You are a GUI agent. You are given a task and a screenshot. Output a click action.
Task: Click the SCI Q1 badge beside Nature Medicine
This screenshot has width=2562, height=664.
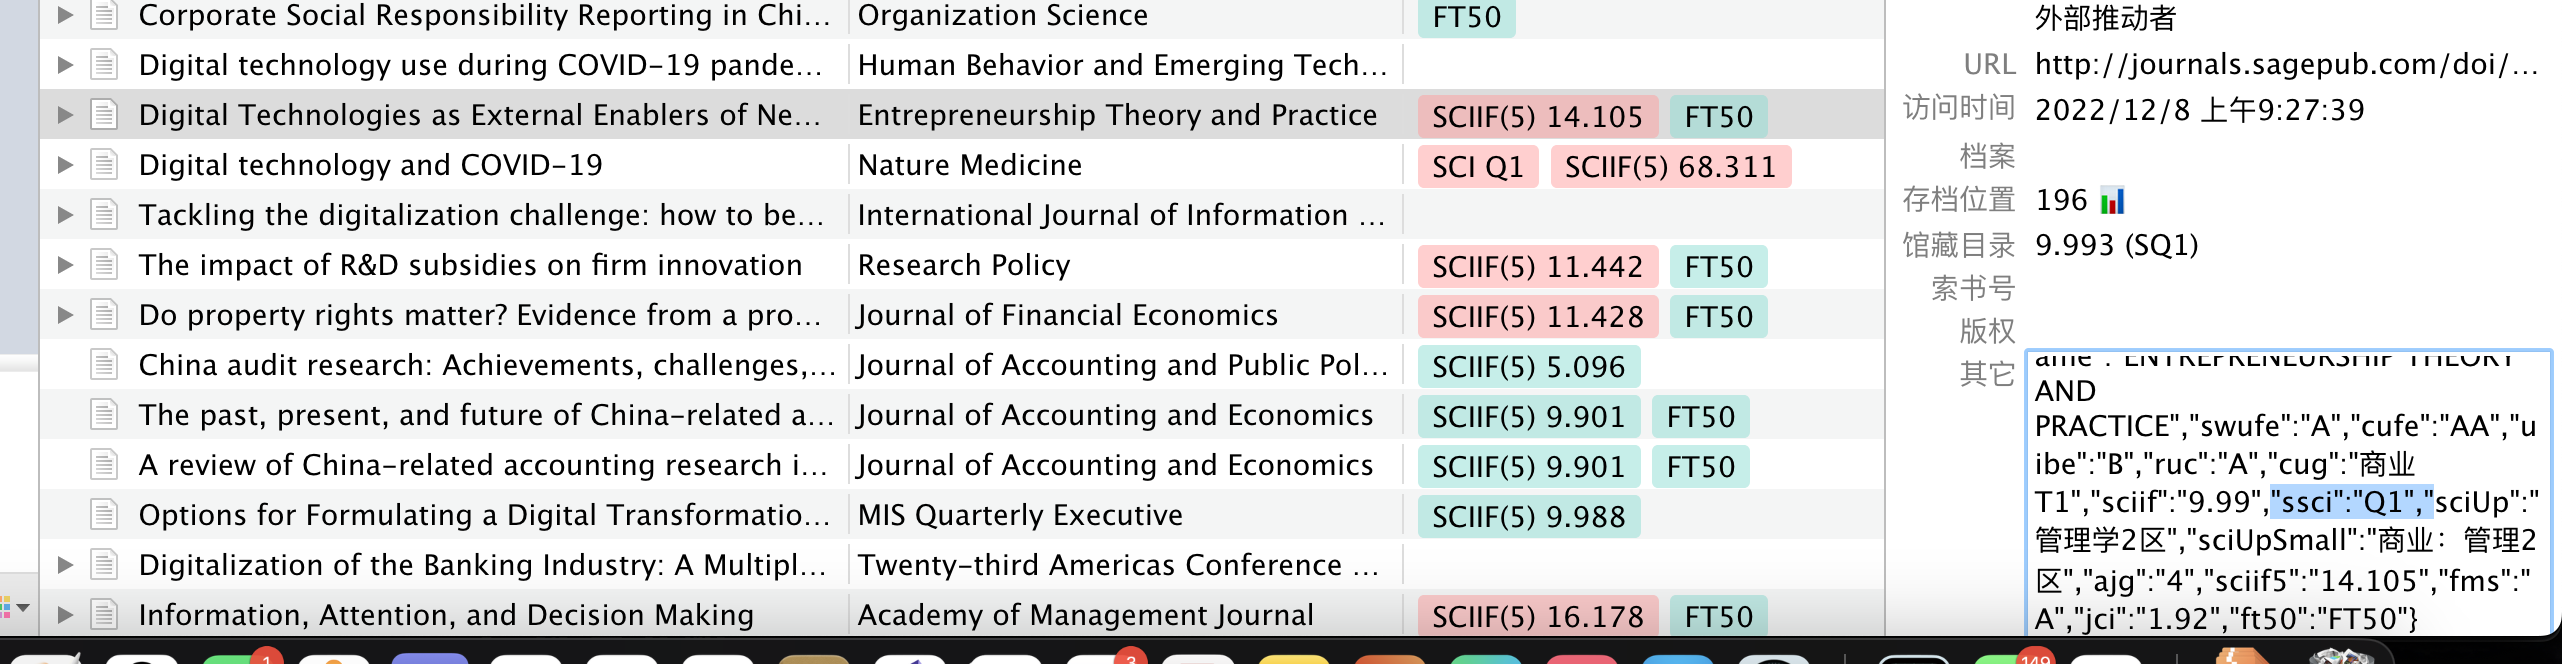(1478, 167)
